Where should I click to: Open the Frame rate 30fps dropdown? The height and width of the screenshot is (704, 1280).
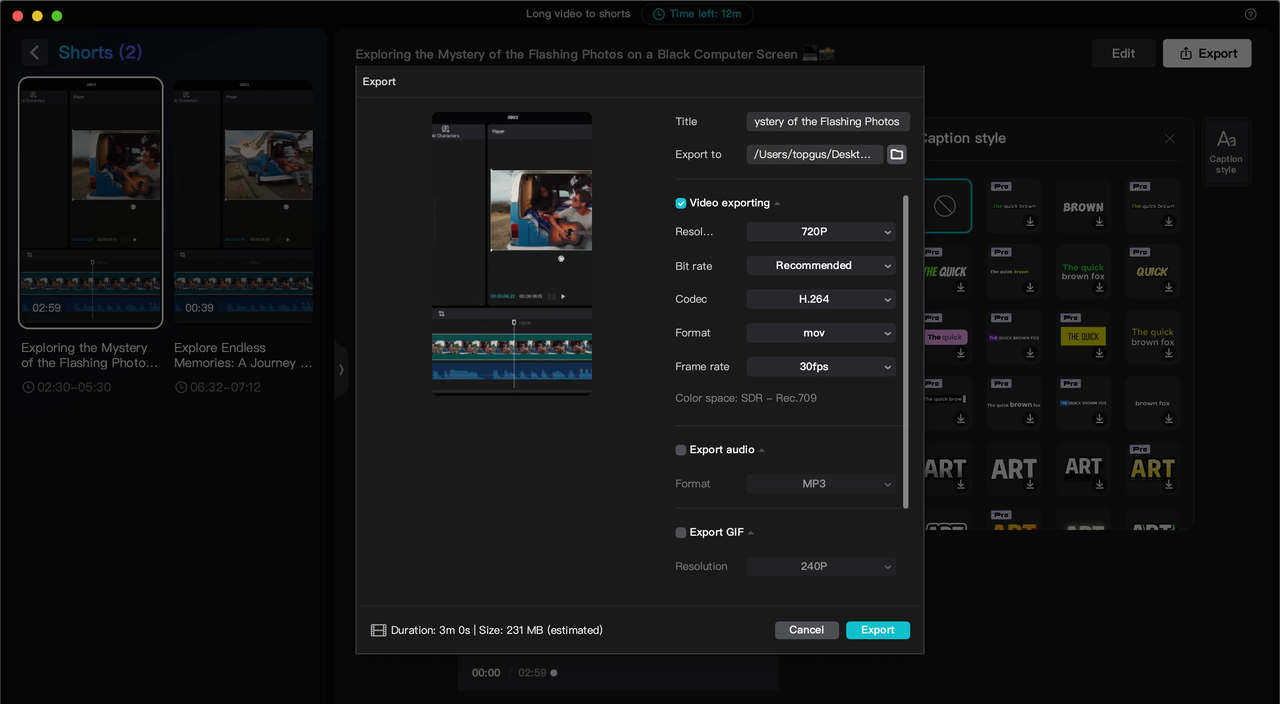[x=821, y=367]
